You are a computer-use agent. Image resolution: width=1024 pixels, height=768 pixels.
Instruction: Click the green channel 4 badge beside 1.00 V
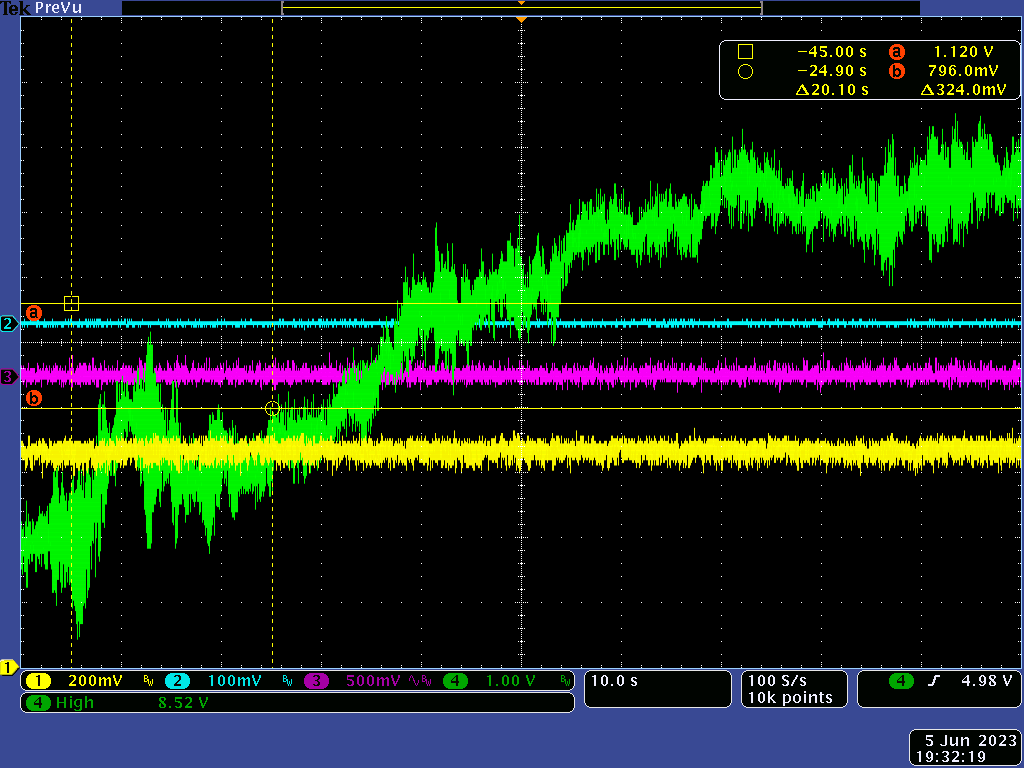click(454, 681)
